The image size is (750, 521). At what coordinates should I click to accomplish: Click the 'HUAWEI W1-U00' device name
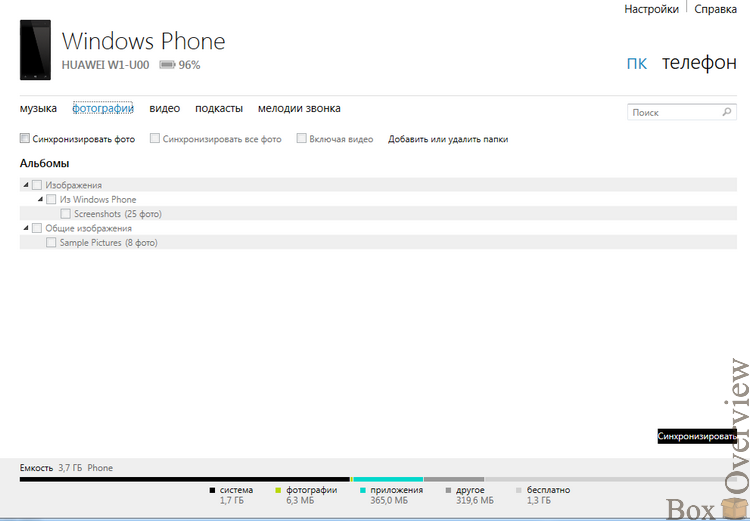[x=105, y=65]
